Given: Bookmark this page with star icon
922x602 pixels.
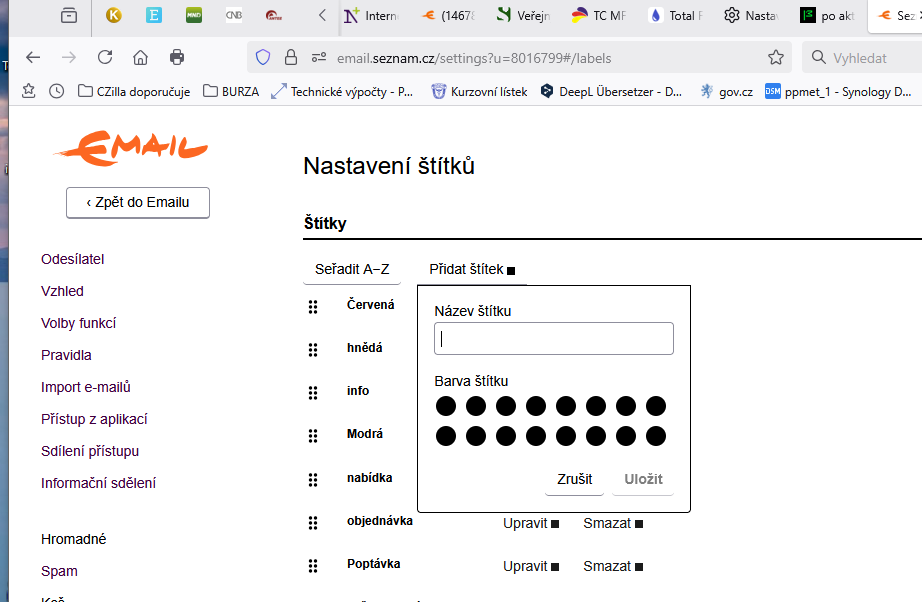Looking at the screenshot, I should [775, 57].
